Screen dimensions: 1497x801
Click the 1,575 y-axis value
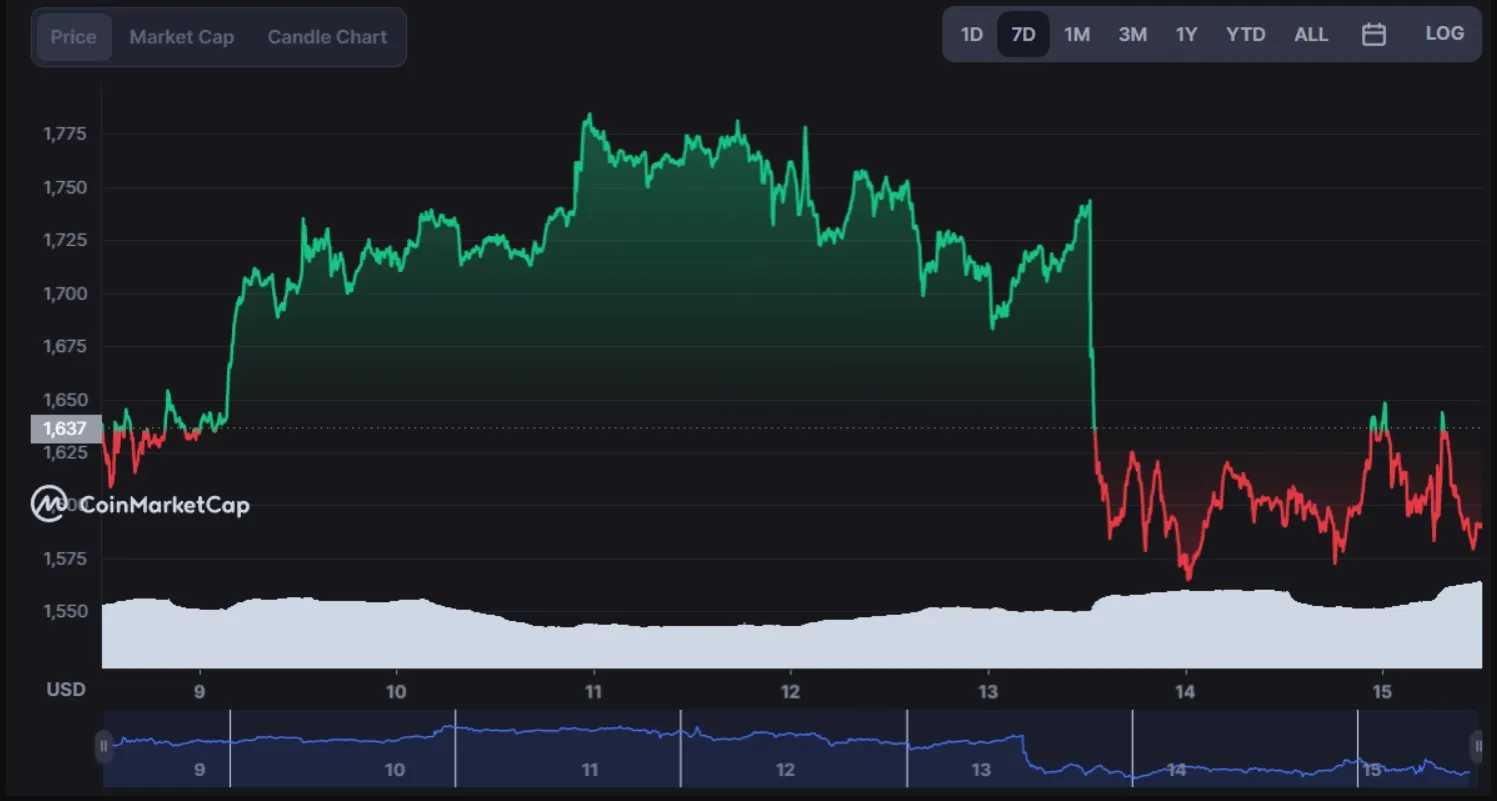[64, 558]
